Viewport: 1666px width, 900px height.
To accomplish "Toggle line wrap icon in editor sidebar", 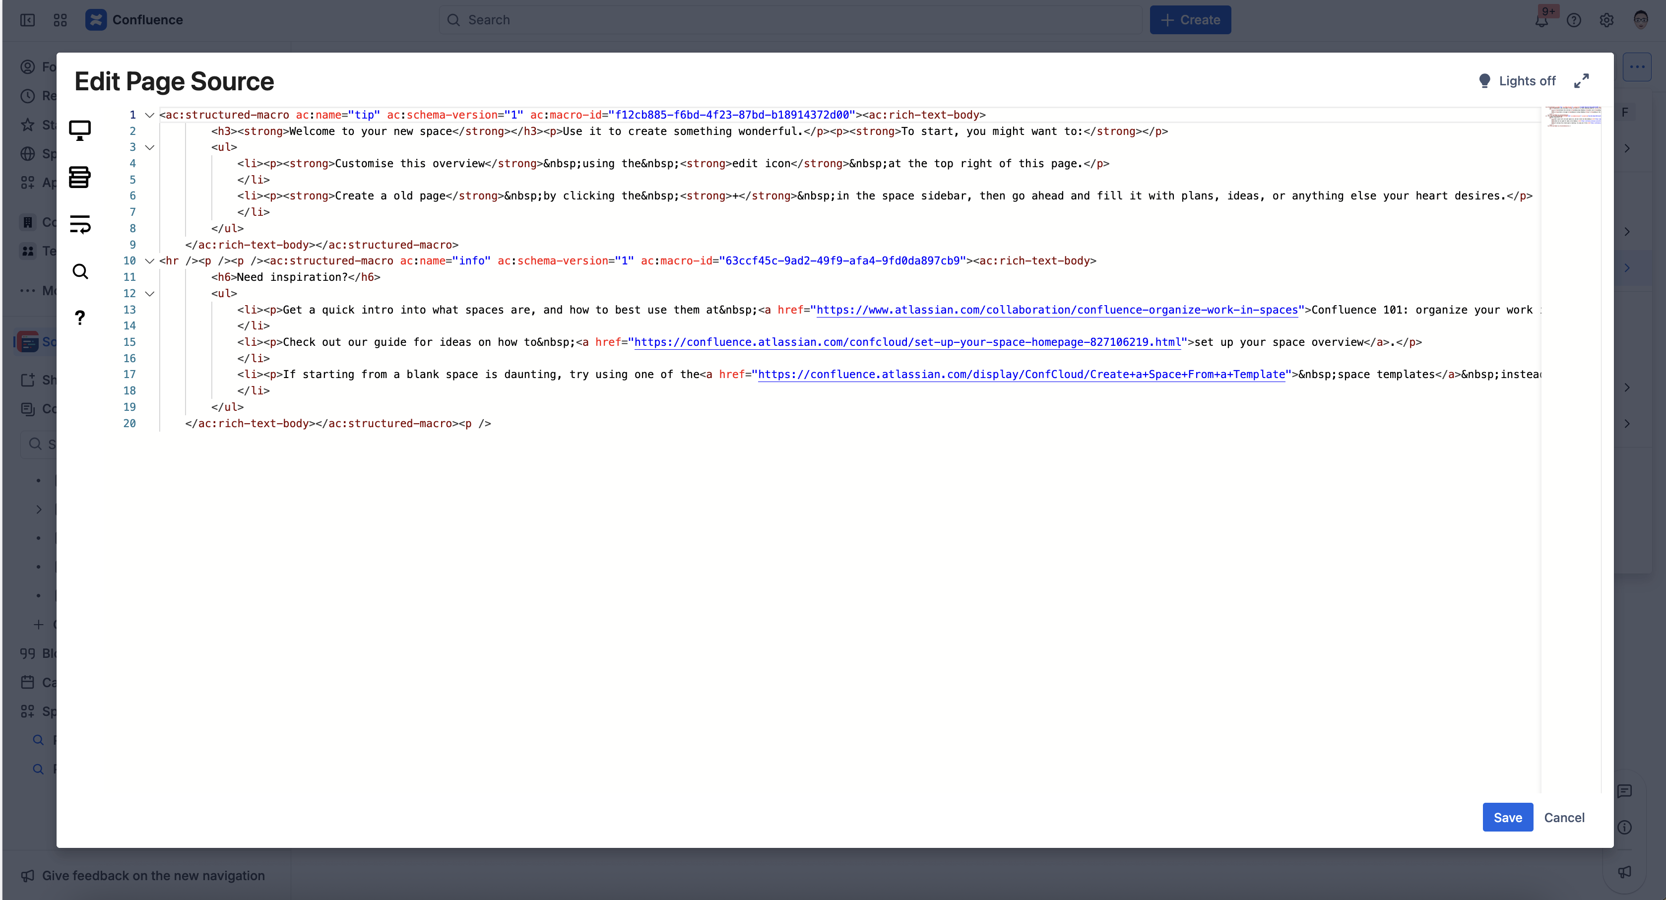I will (80, 224).
